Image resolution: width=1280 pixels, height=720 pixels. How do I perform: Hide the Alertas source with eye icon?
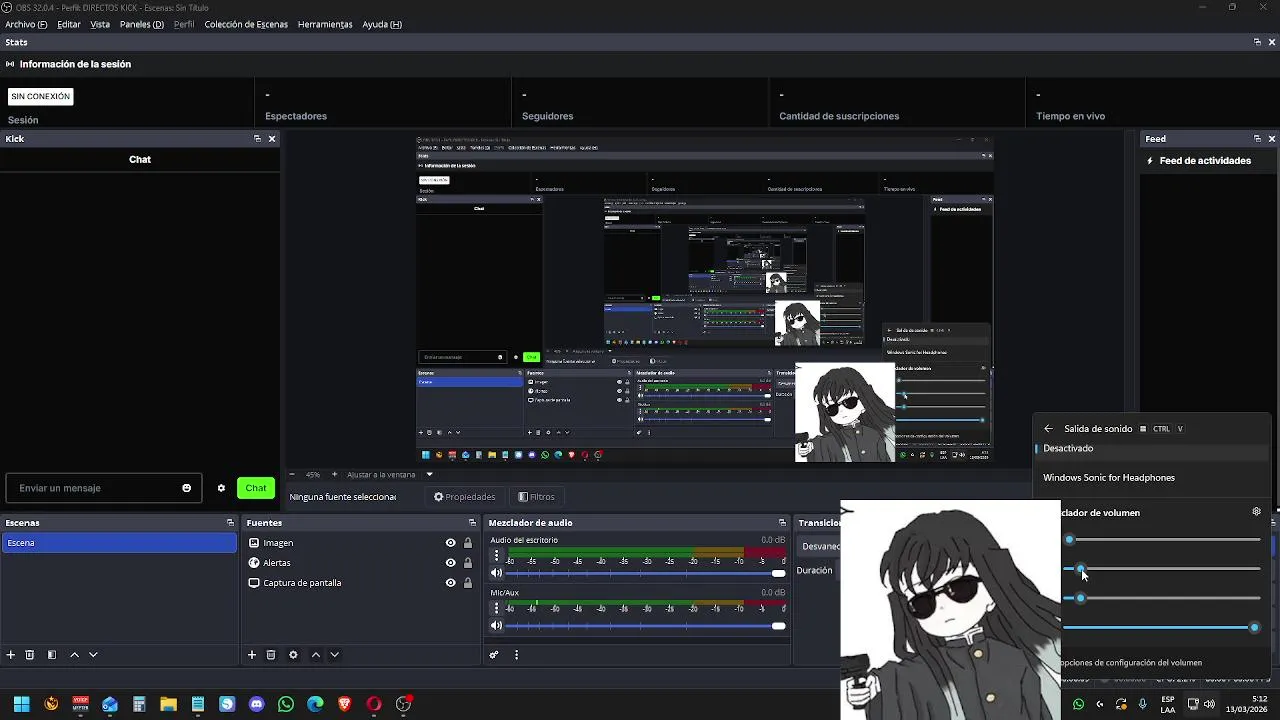click(450, 563)
